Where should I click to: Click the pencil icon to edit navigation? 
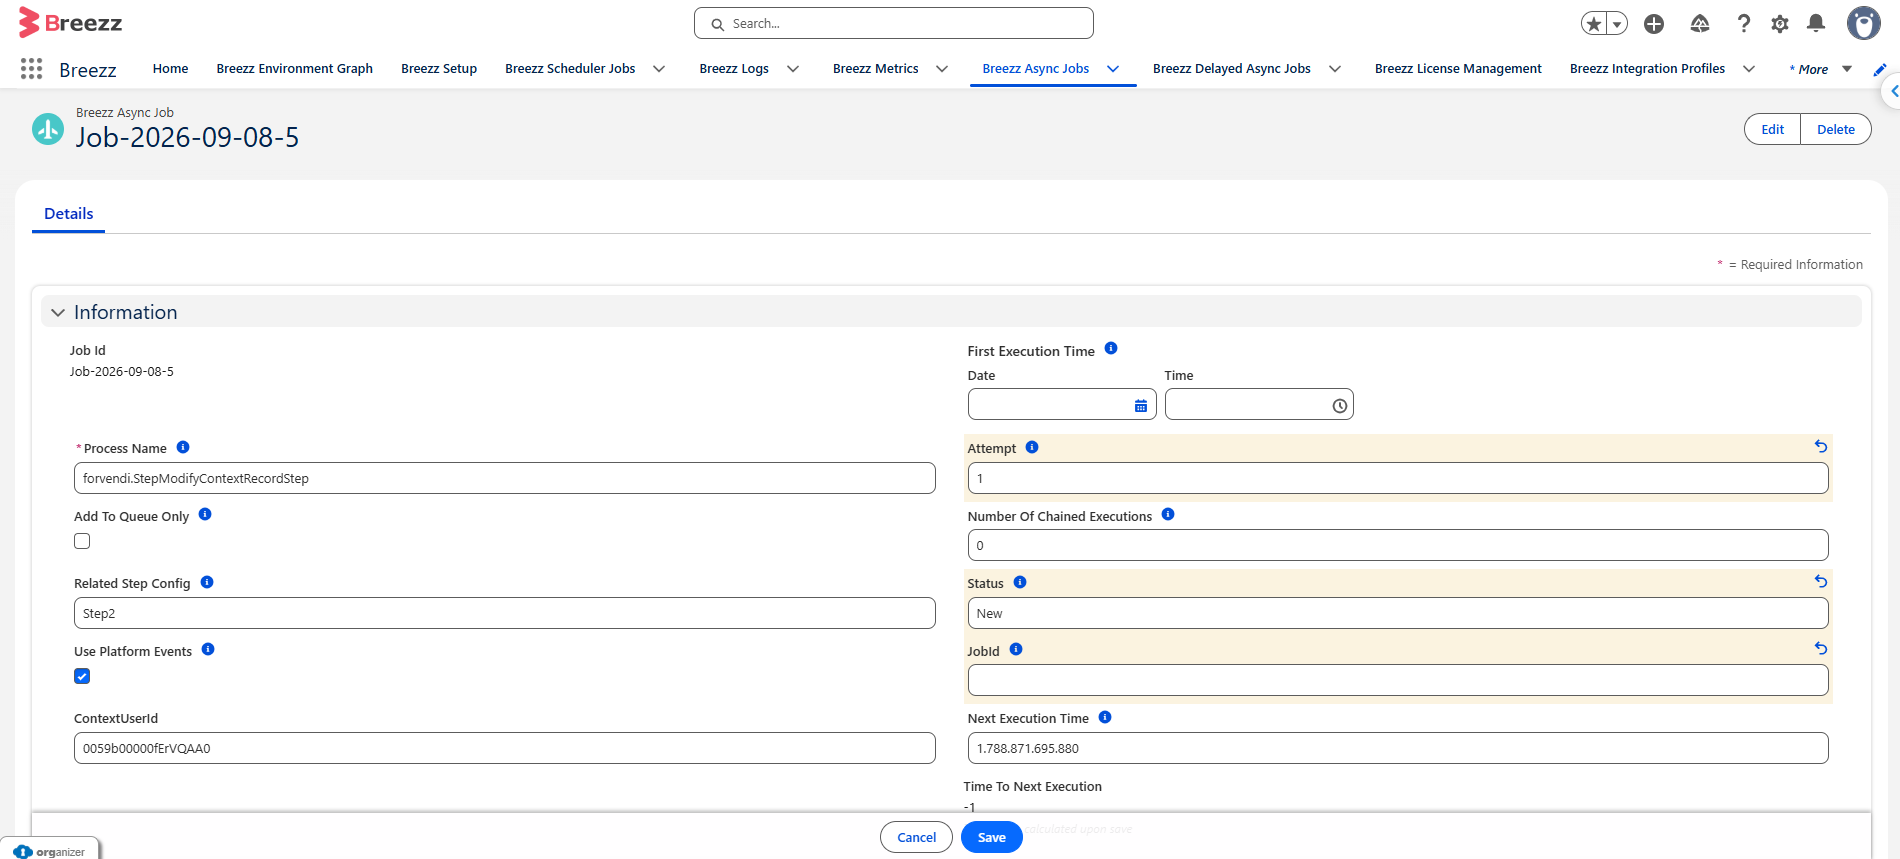click(1879, 69)
